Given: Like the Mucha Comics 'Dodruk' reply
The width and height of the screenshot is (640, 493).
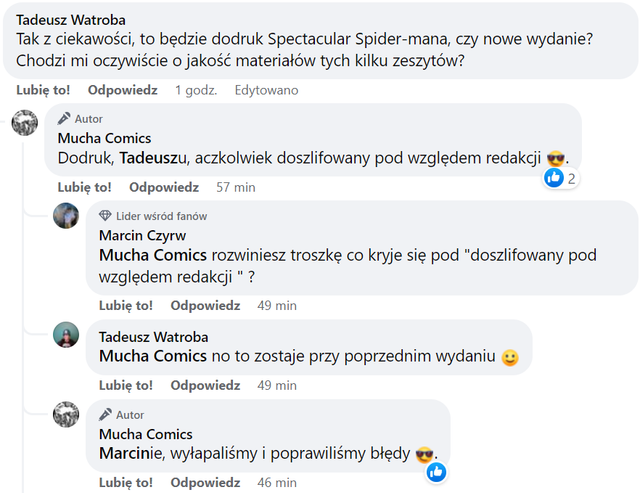Looking at the screenshot, I should 84,187.
